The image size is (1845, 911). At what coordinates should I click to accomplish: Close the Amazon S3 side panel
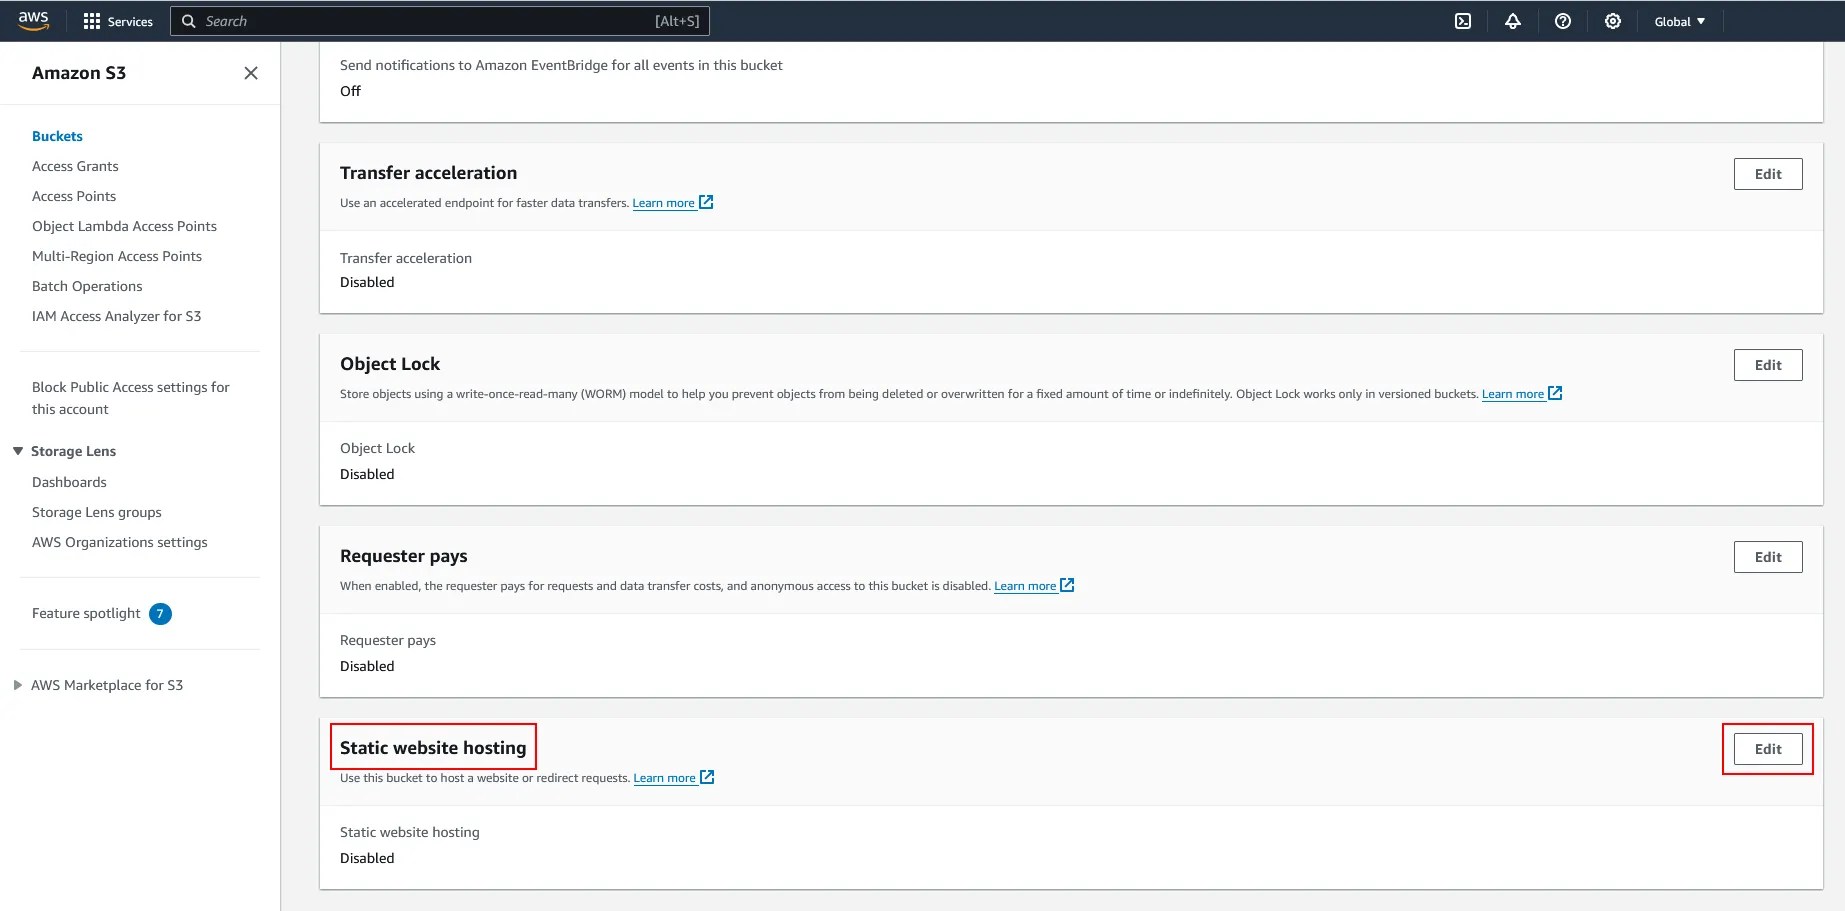click(x=250, y=73)
